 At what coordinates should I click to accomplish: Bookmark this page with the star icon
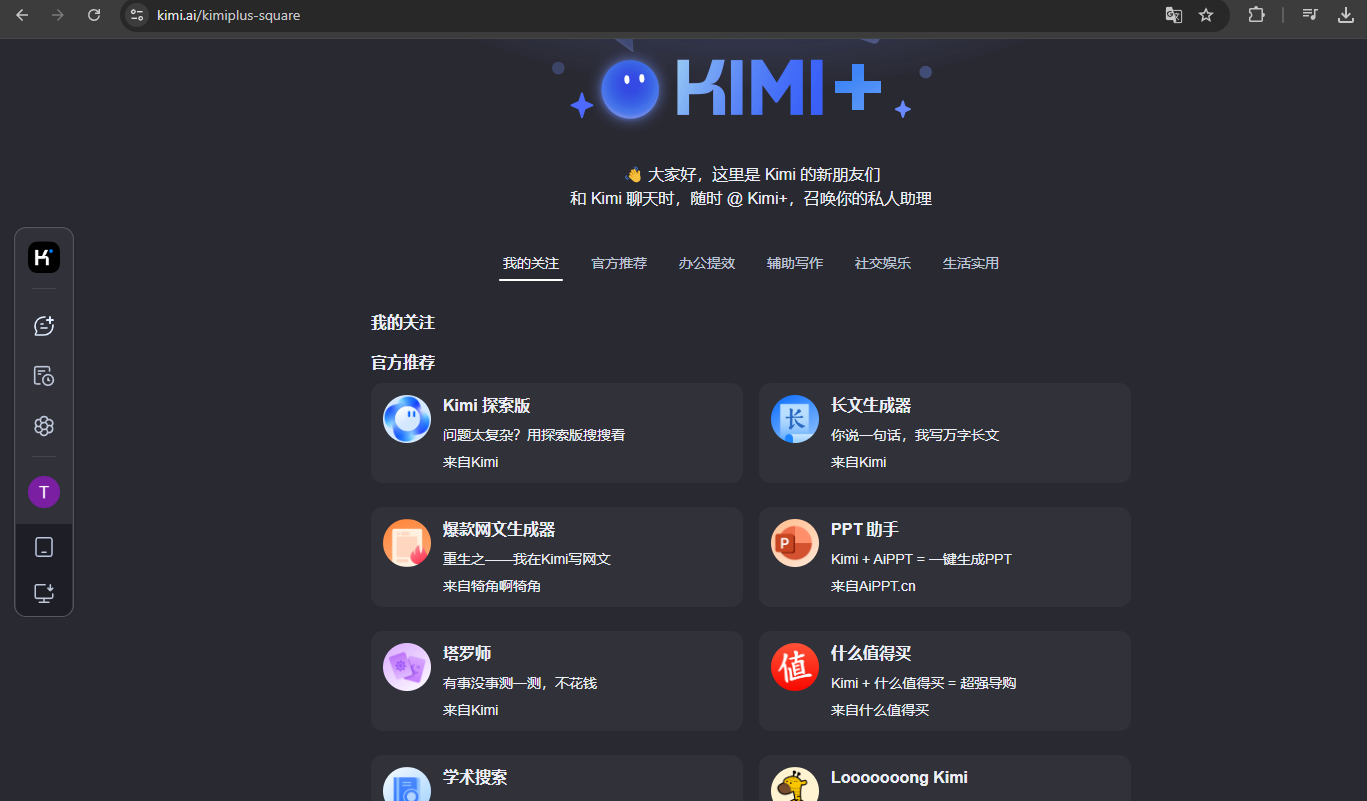point(1206,15)
